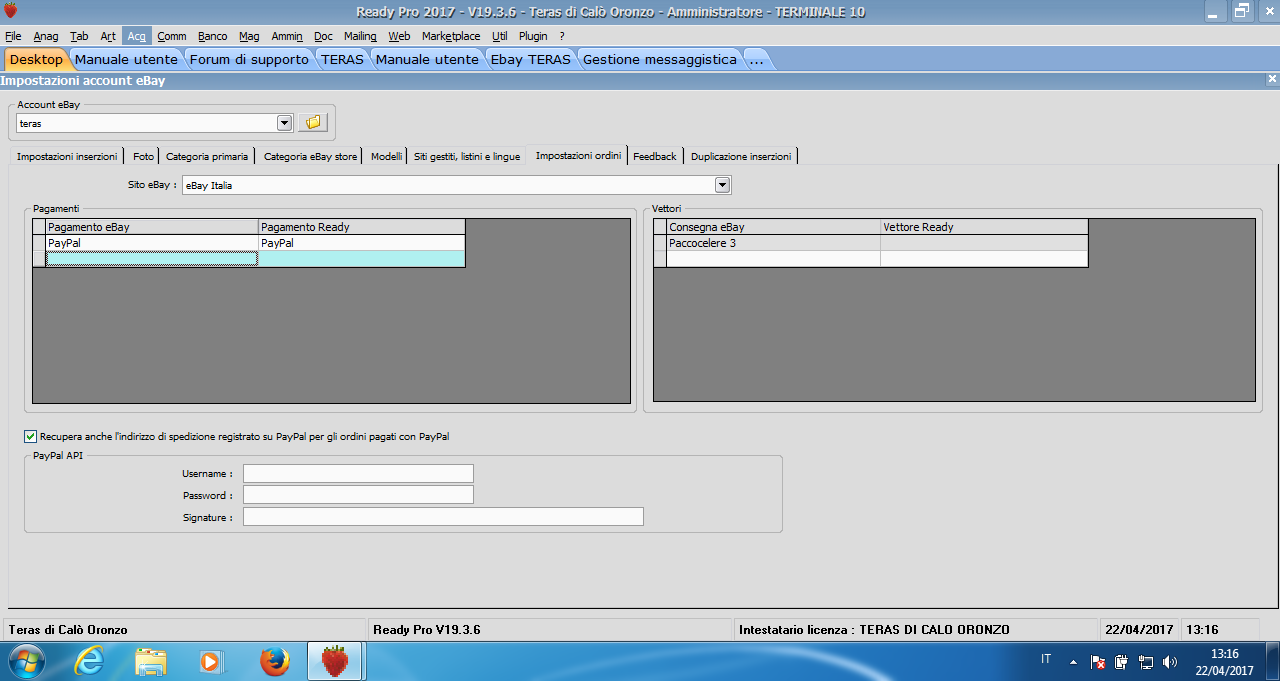Open the Modelli tab
Screen dimensions: 1280x681
(386, 157)
